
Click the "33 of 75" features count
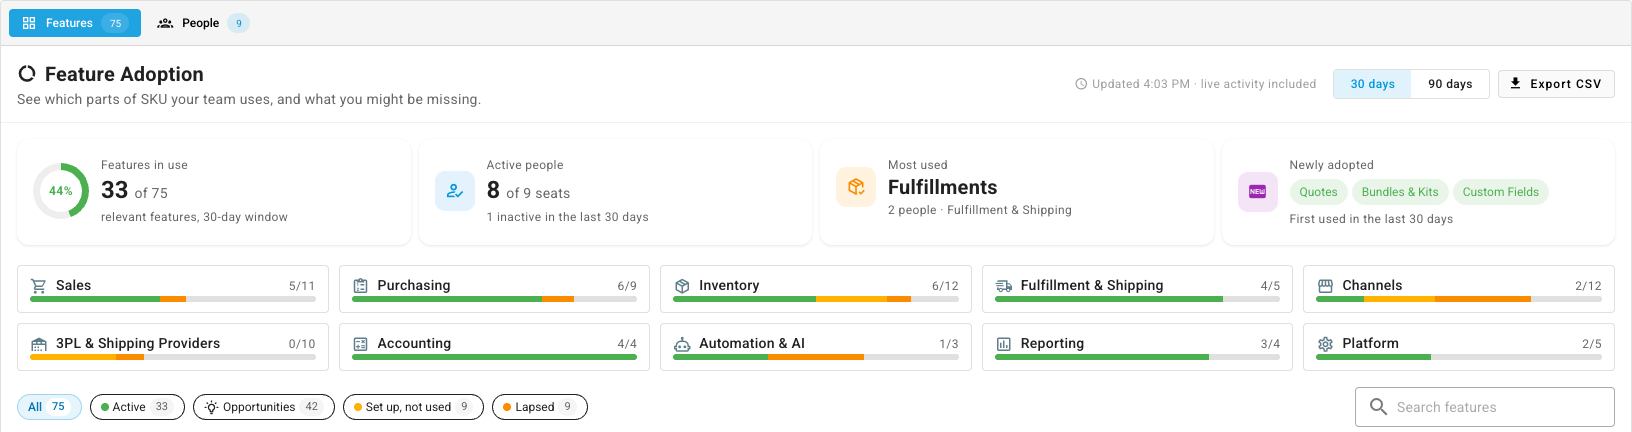click(134, 190)
